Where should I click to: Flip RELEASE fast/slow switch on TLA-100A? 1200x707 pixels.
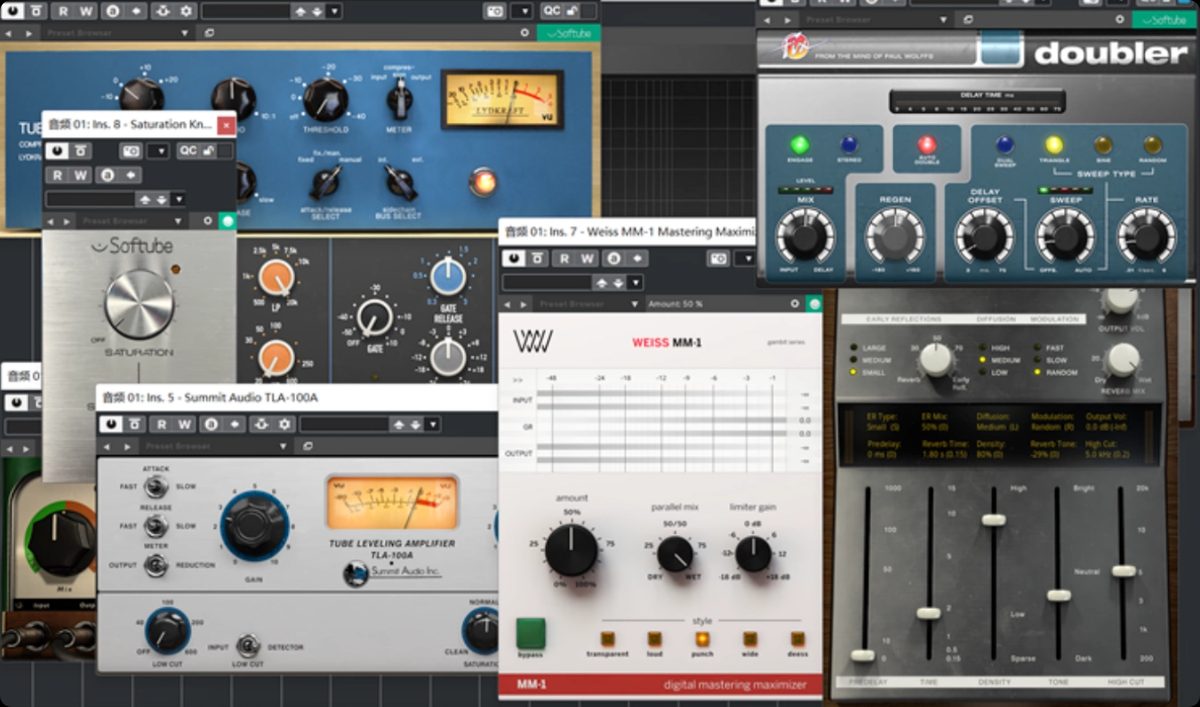point(155,525)
